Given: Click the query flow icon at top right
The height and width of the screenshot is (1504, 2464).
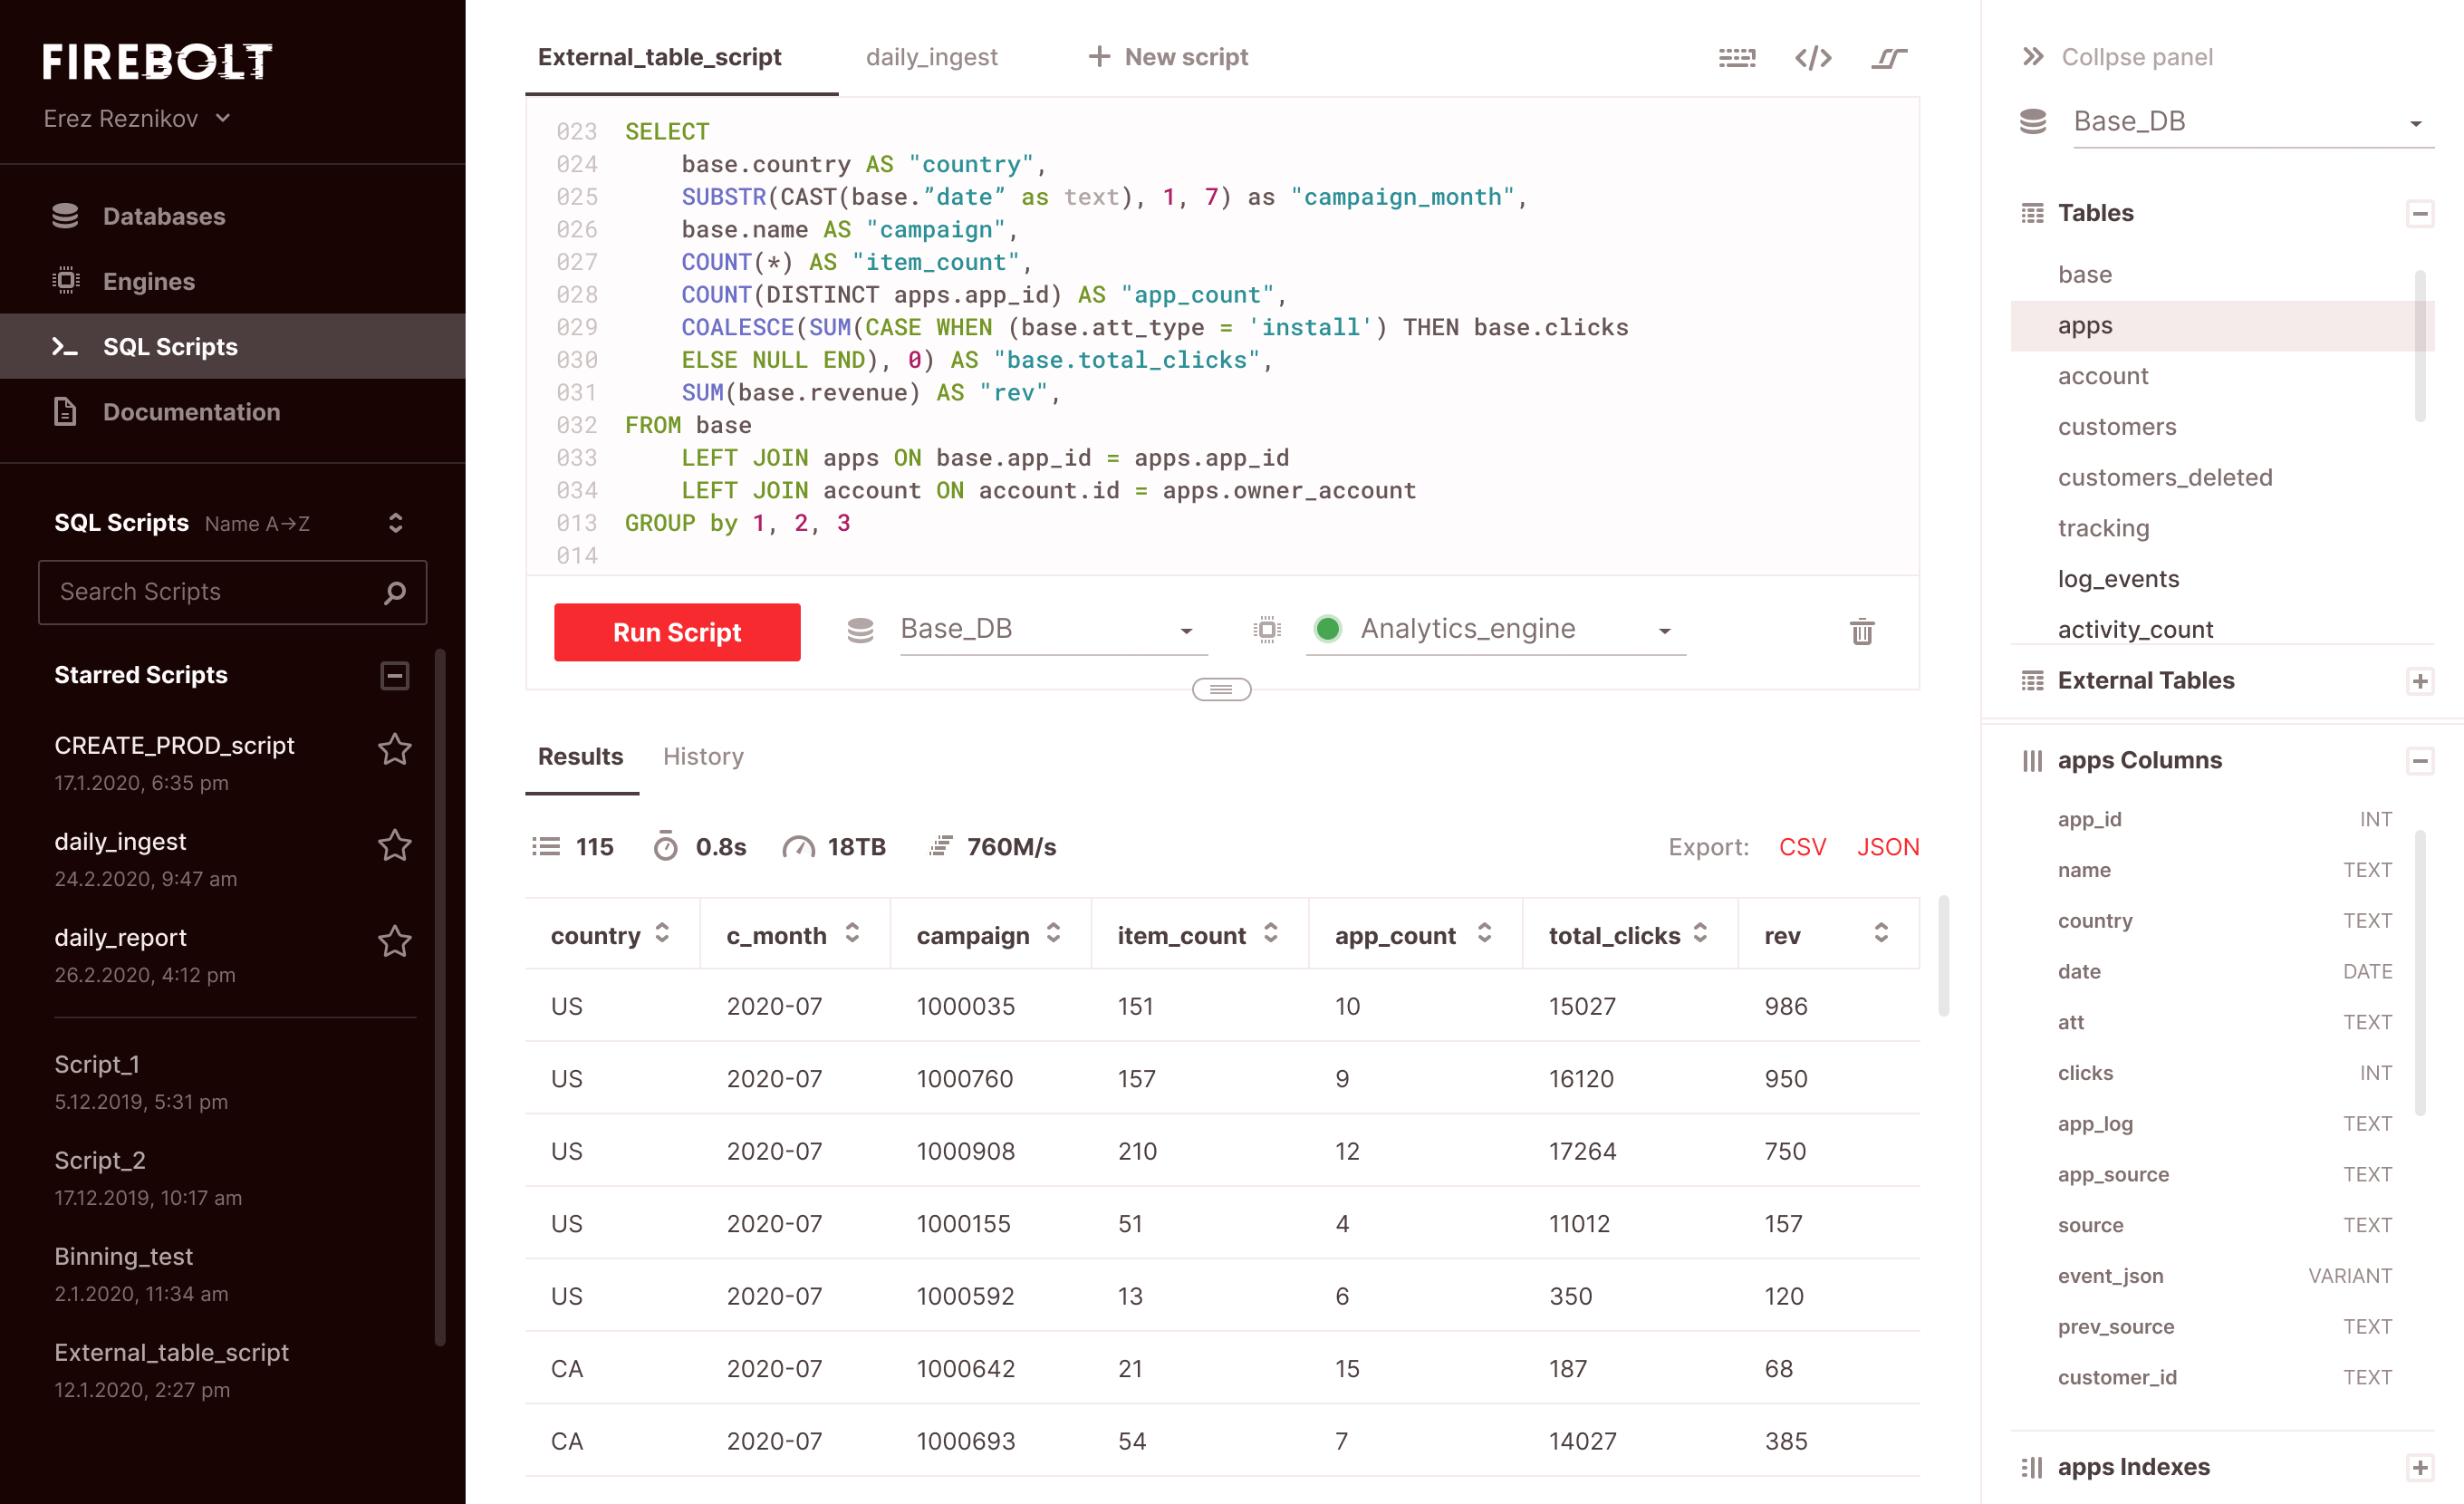Looking at the screenshot, I should (1888, 58).
